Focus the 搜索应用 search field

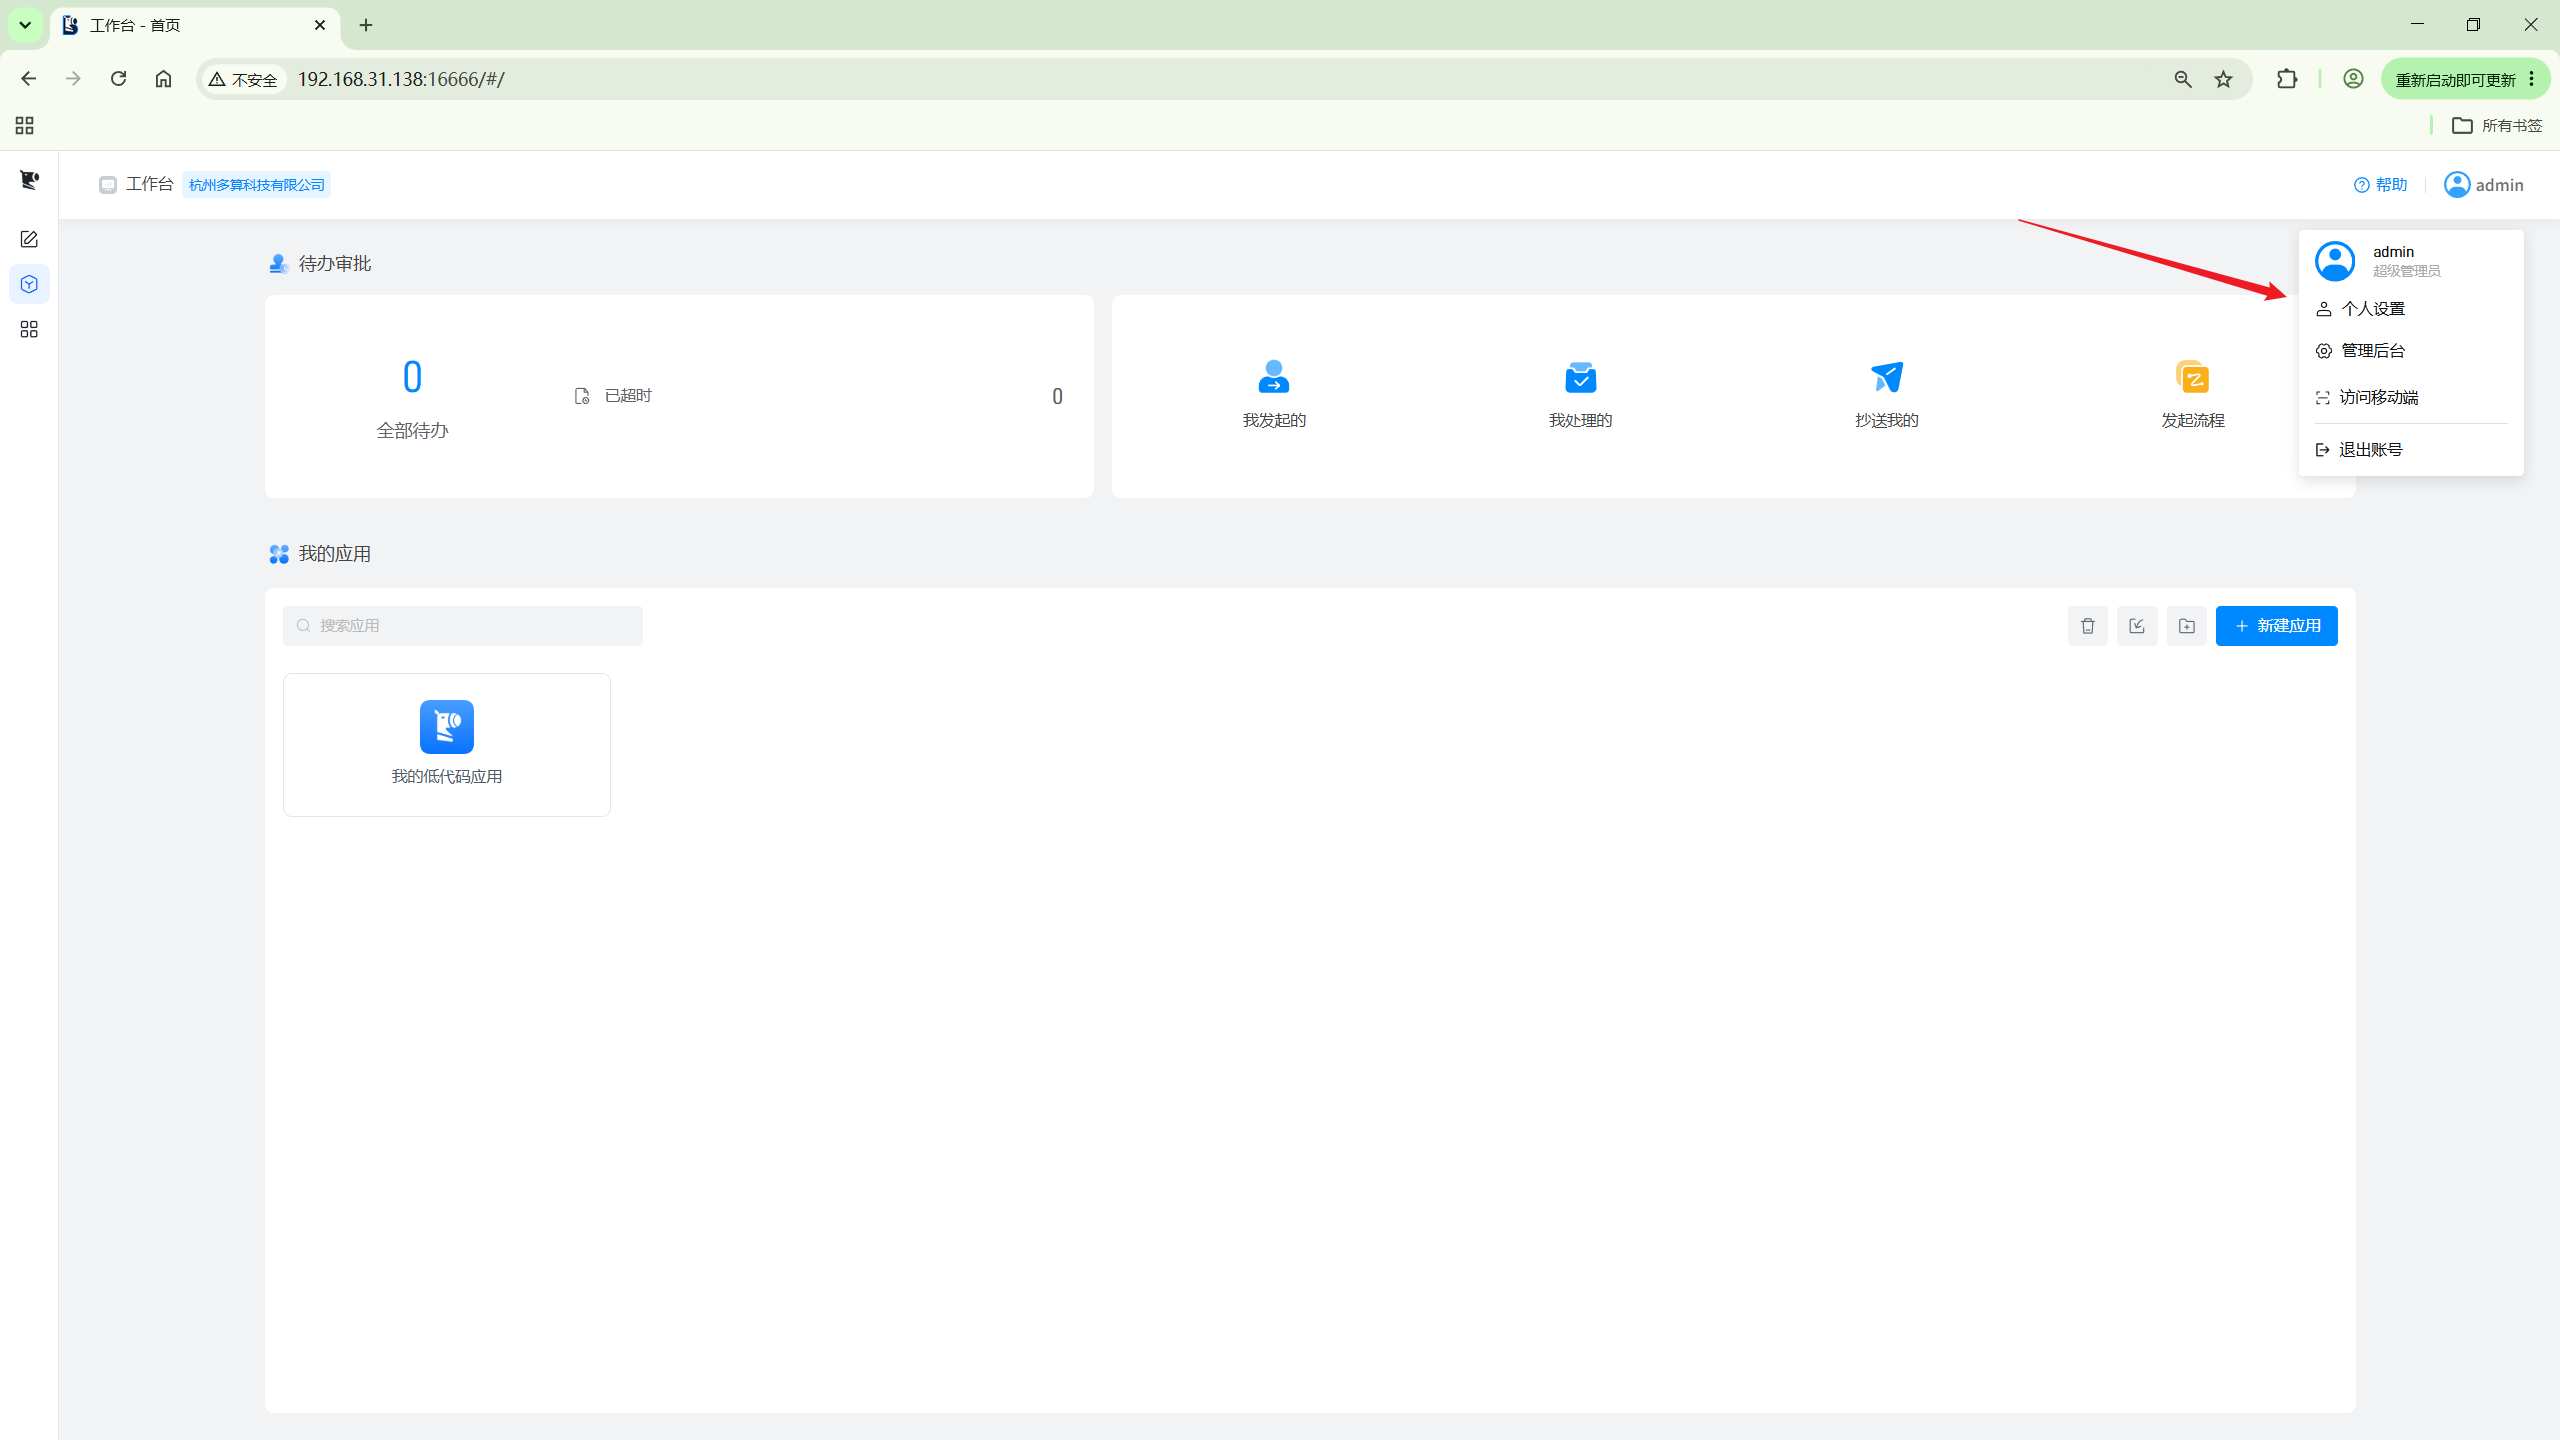463,626
